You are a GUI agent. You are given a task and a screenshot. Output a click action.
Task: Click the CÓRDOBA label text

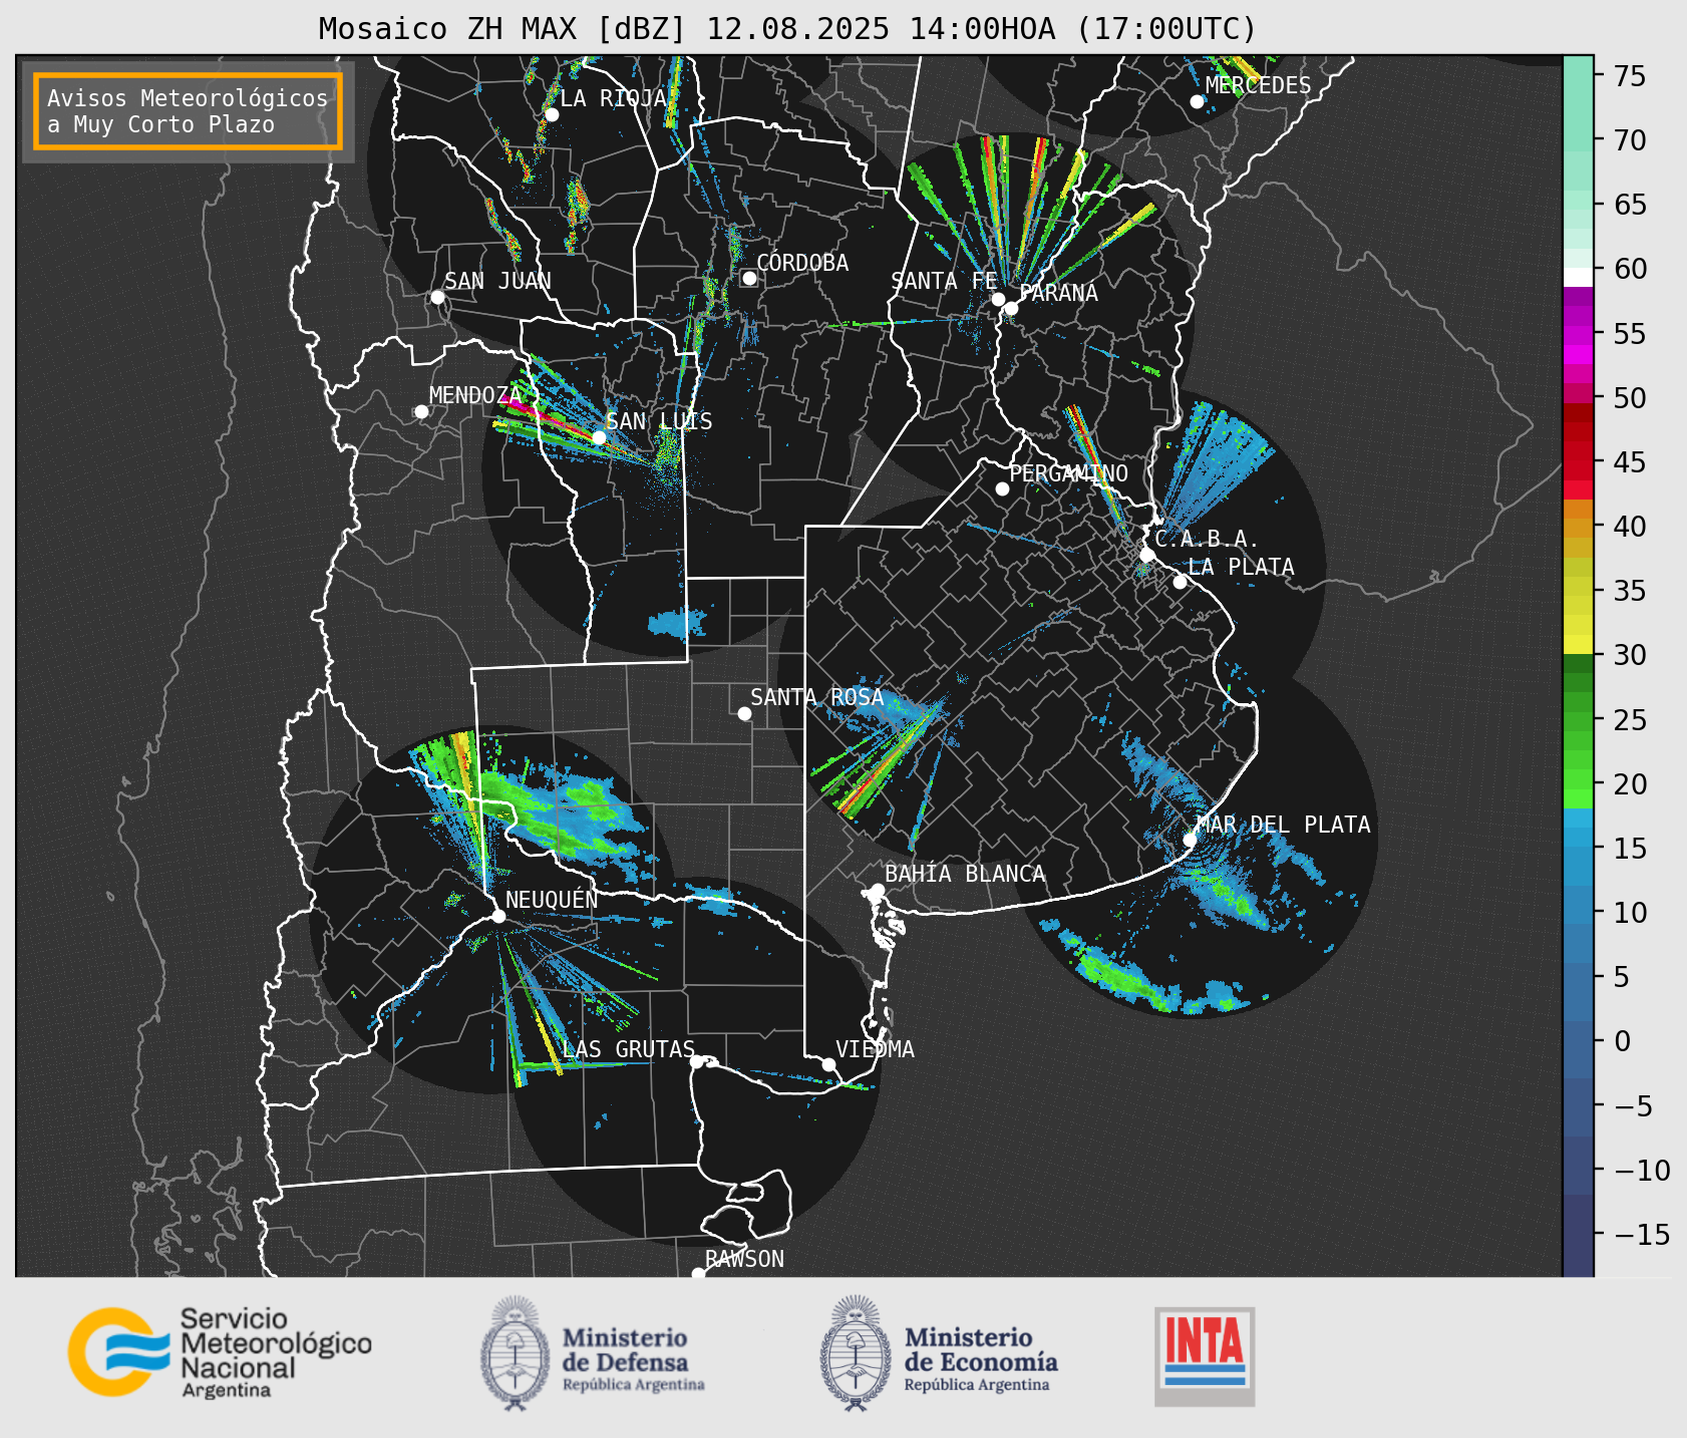(802, 263)
